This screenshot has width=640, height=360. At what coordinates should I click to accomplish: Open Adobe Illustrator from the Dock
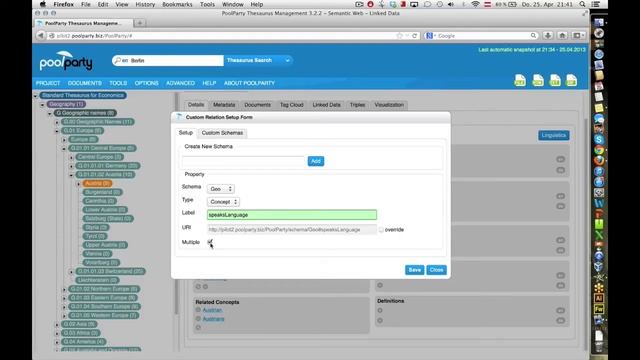(599, 298)
